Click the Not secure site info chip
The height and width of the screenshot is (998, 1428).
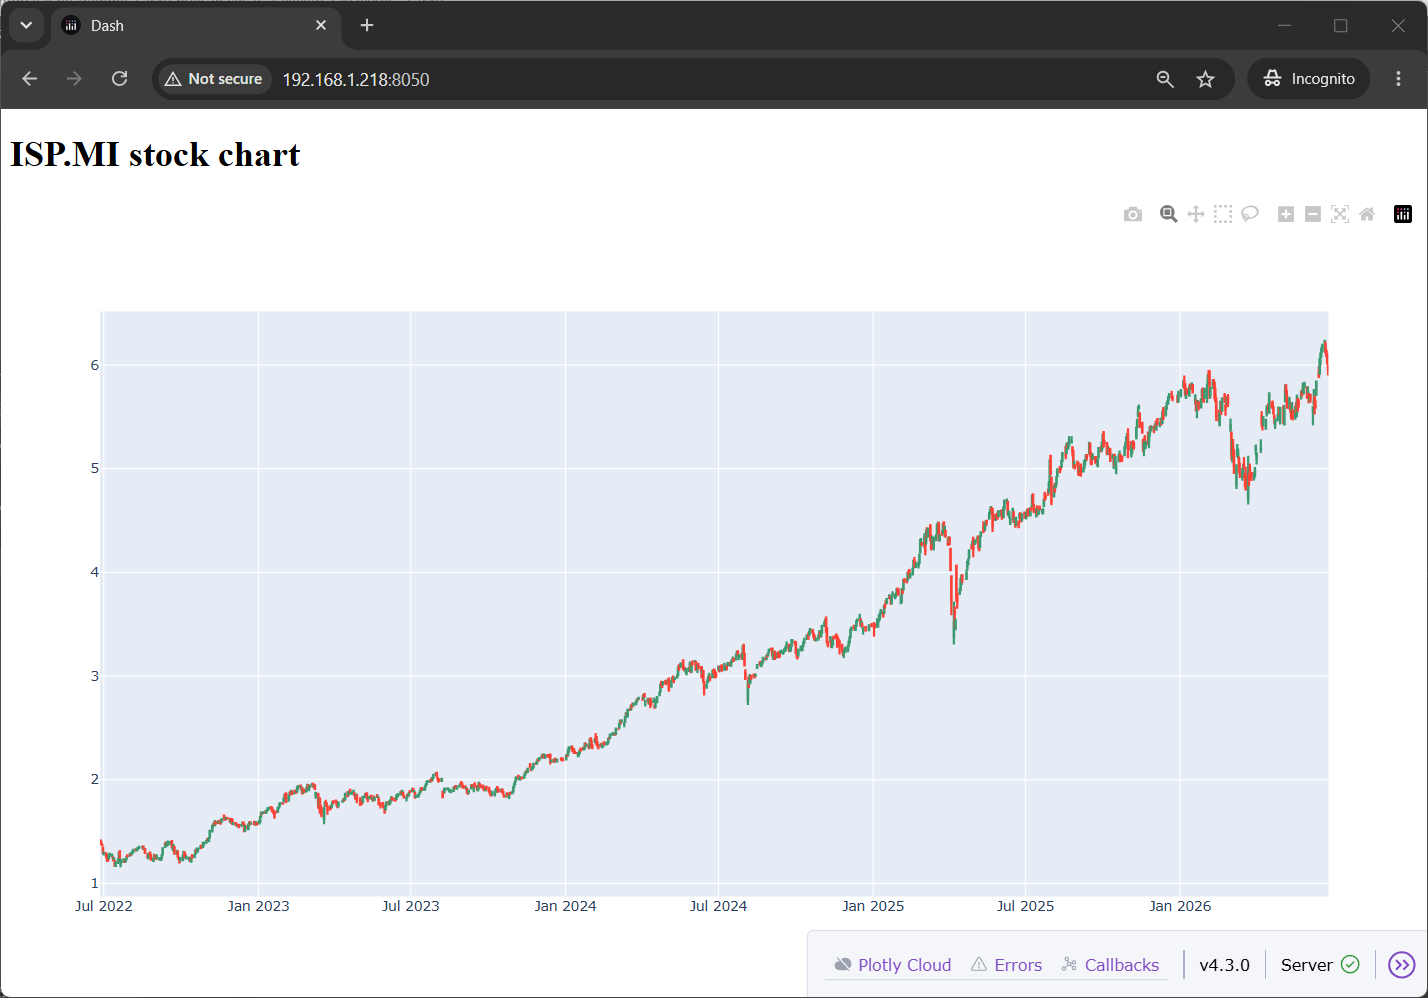click(x=214, y=79)
